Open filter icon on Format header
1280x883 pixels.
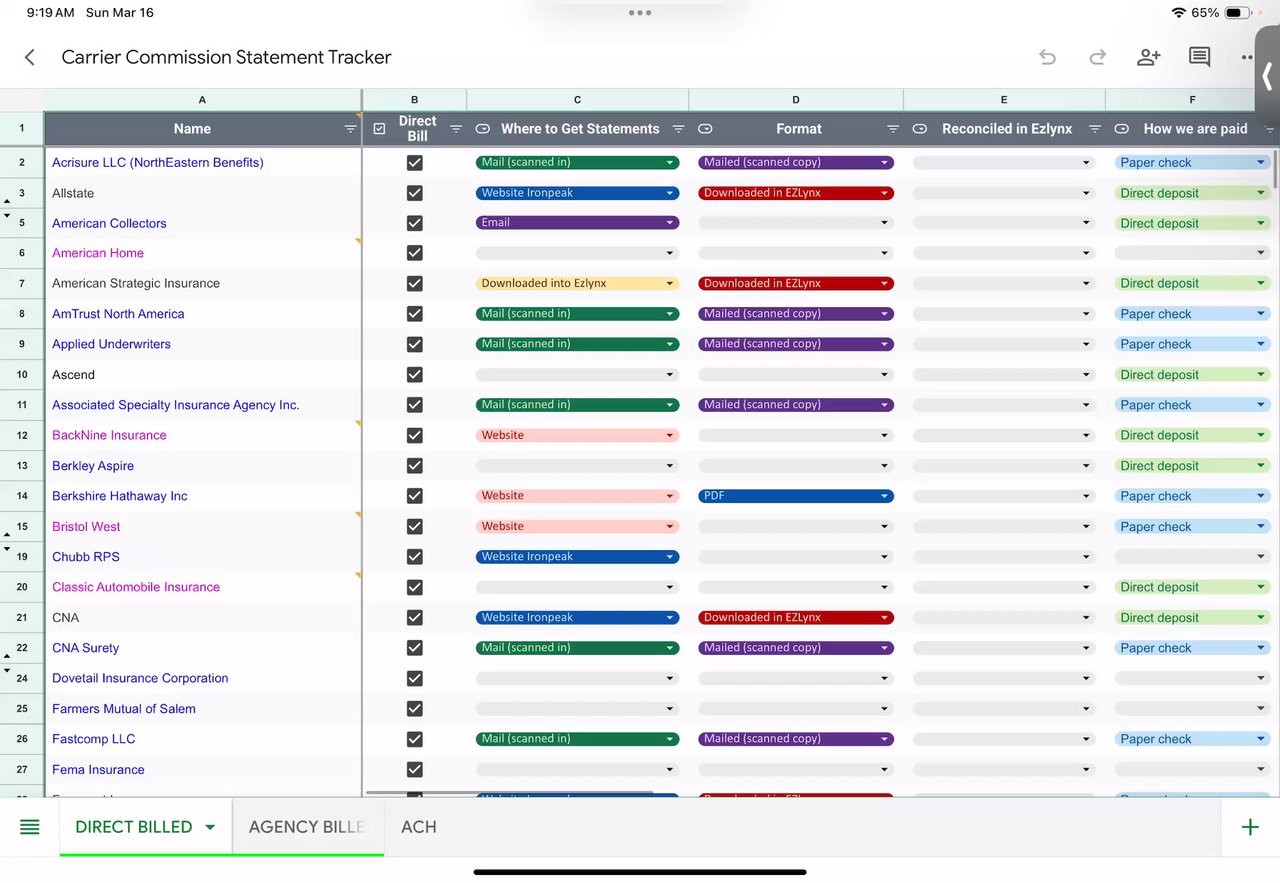point(893,129)
